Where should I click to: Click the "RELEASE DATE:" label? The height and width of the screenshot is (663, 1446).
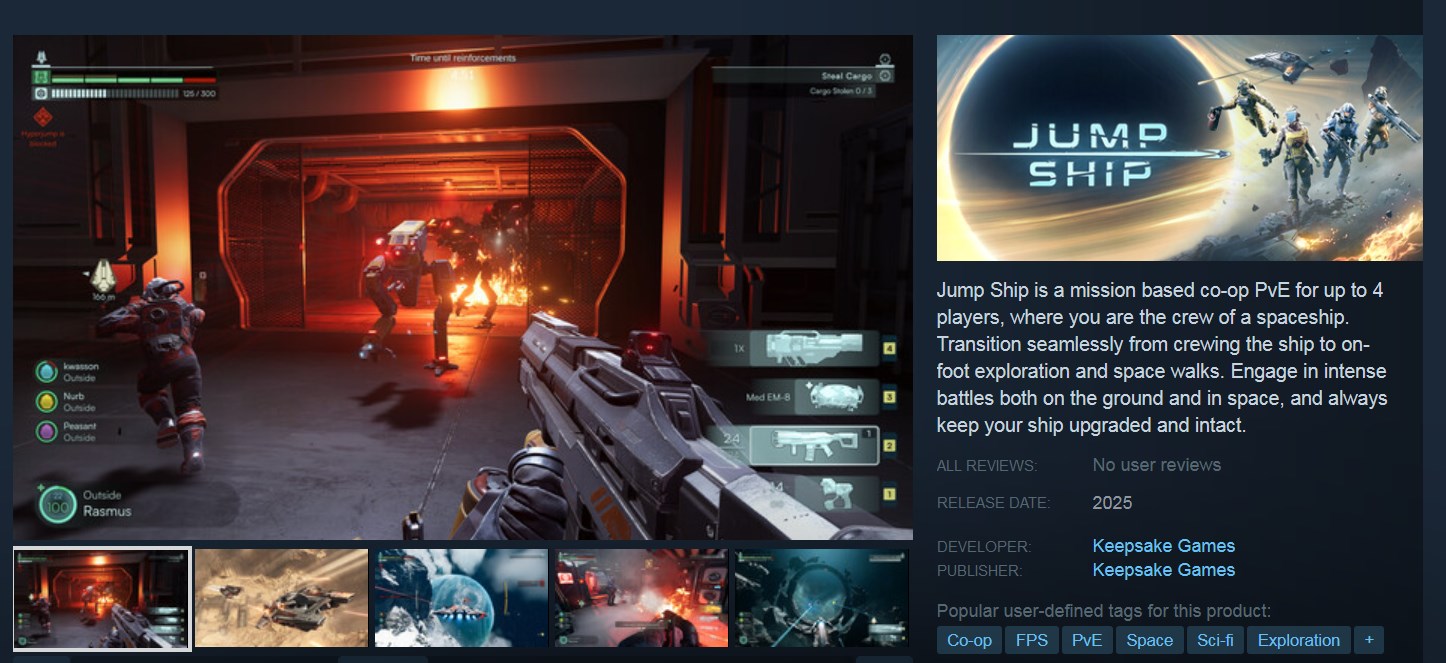(993, 503)
